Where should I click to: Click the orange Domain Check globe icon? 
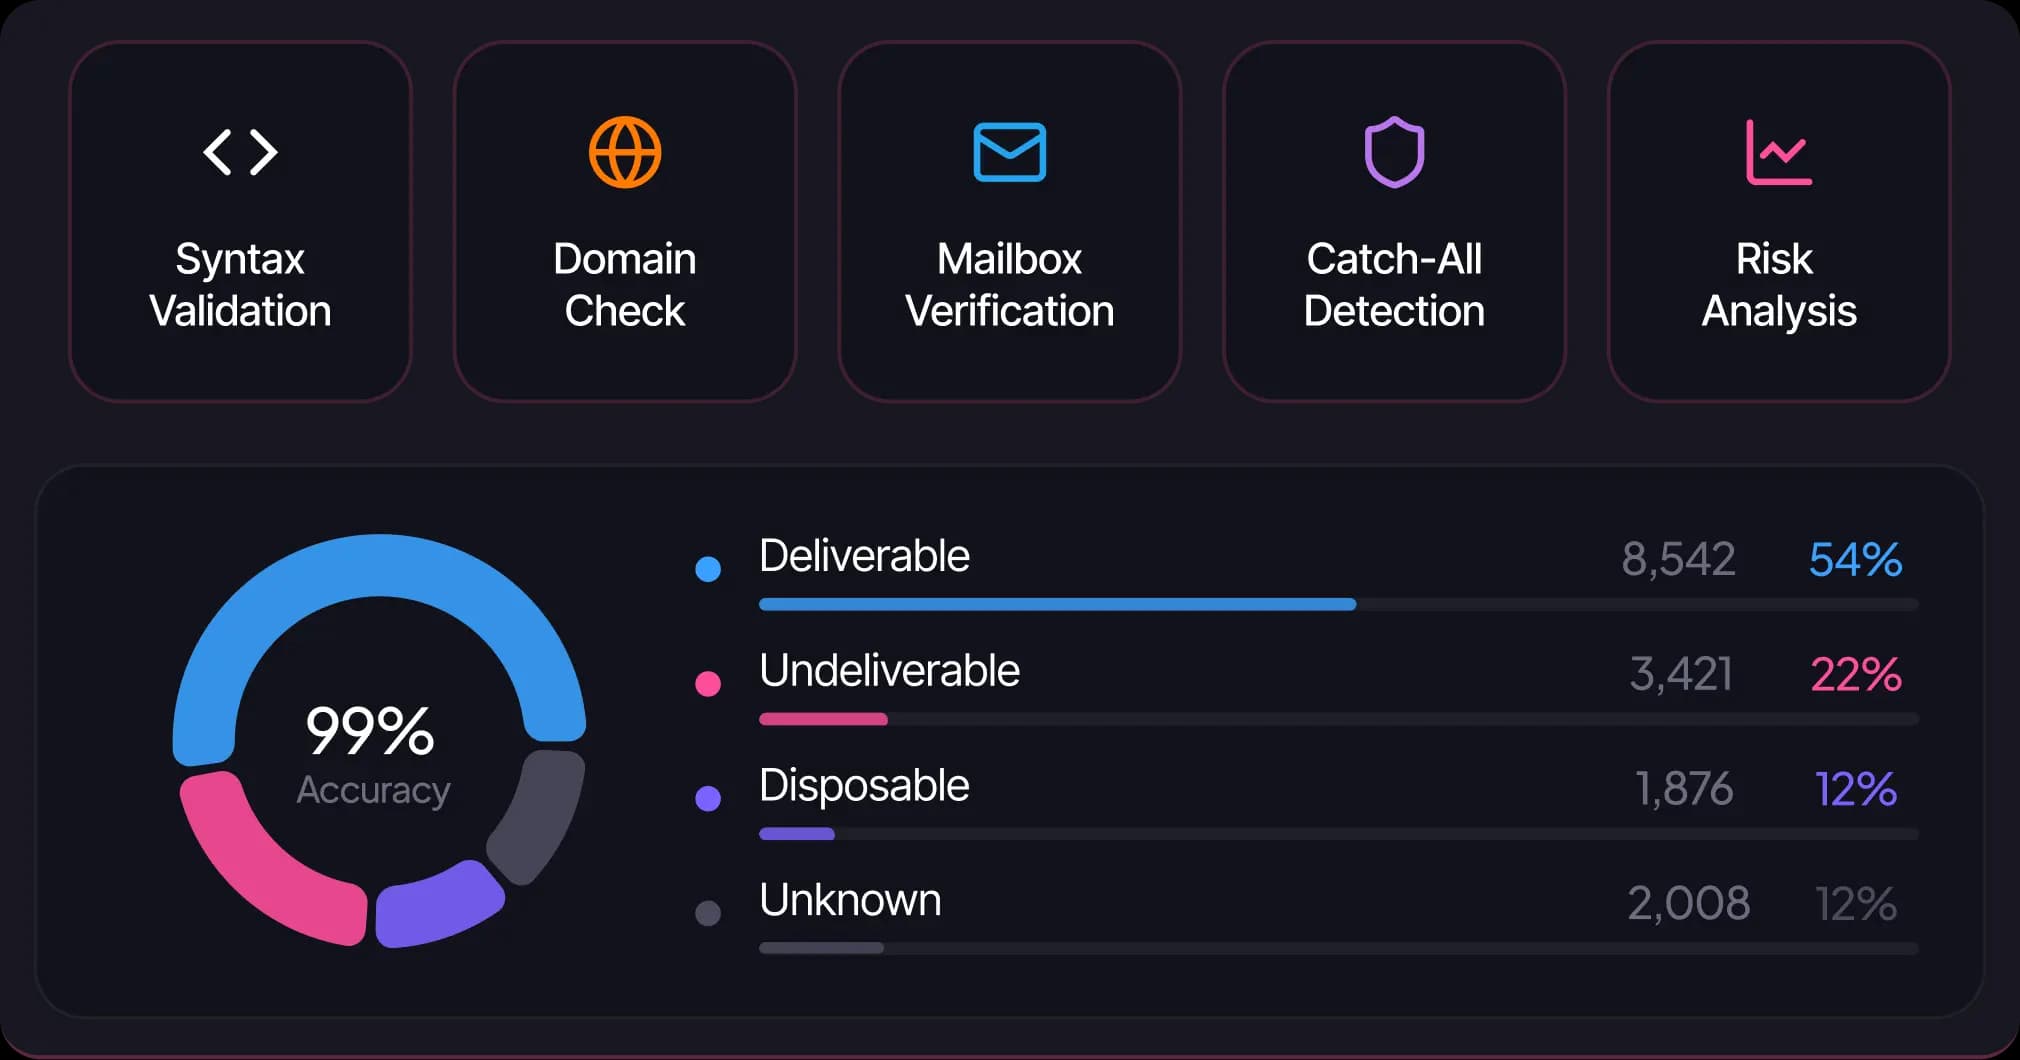click(x=625, y=152)
